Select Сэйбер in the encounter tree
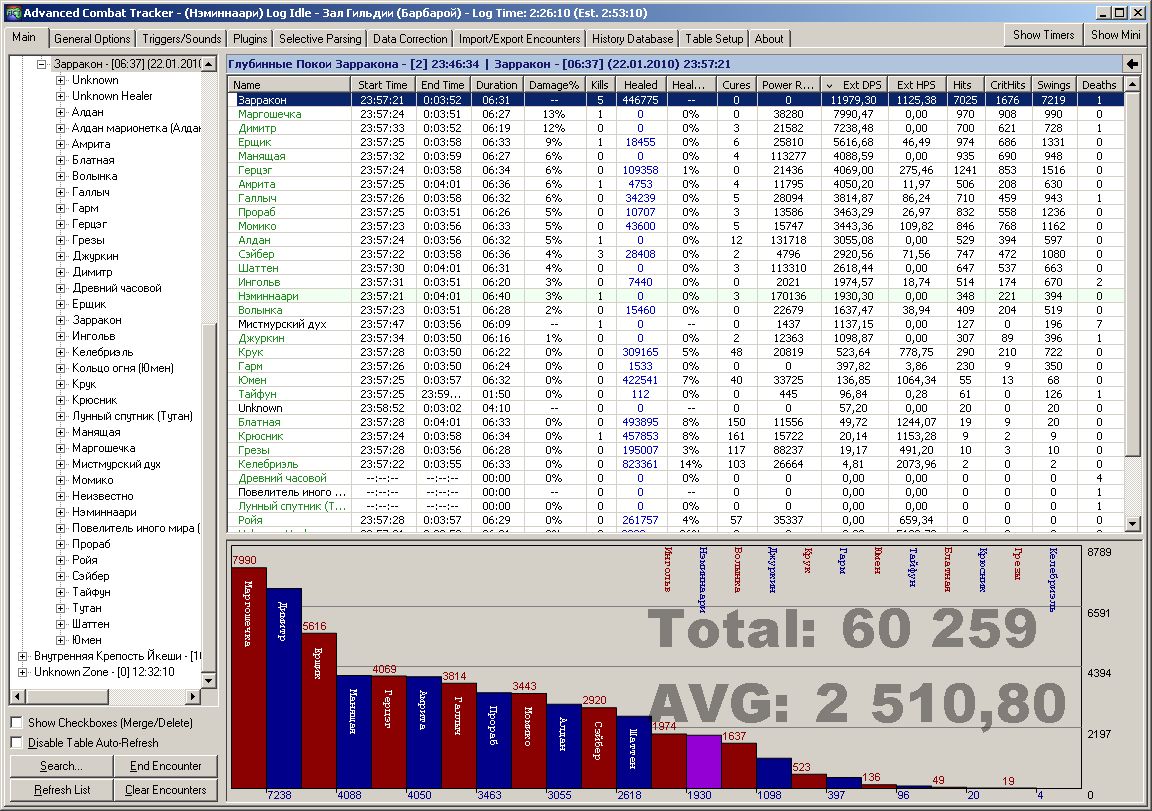The height and width of the screenshot is (811, 1152). tap(90, 577)
